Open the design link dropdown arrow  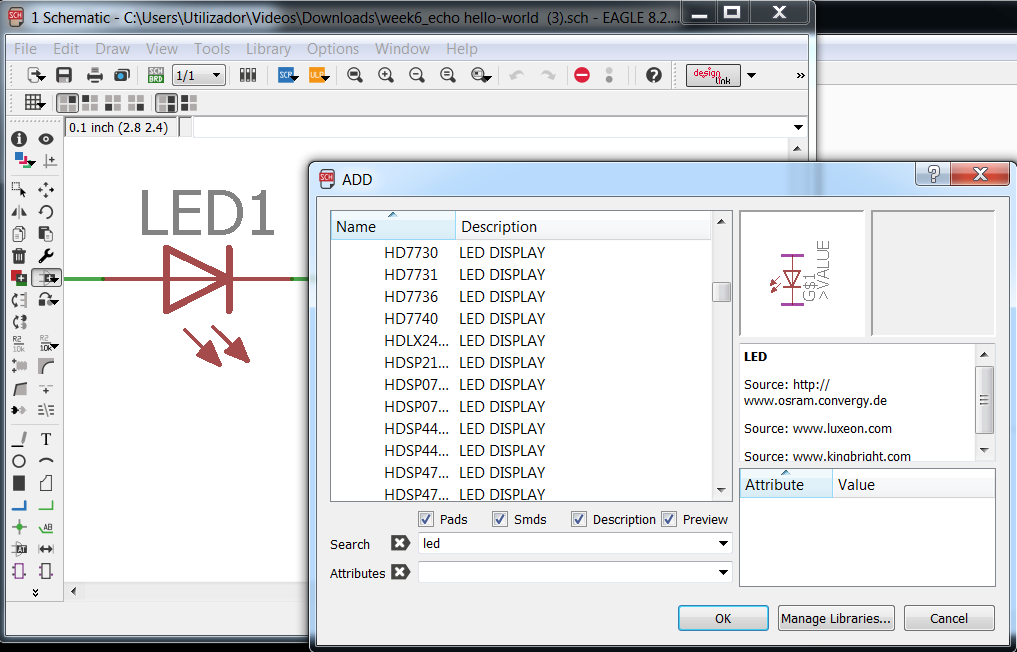751,75
